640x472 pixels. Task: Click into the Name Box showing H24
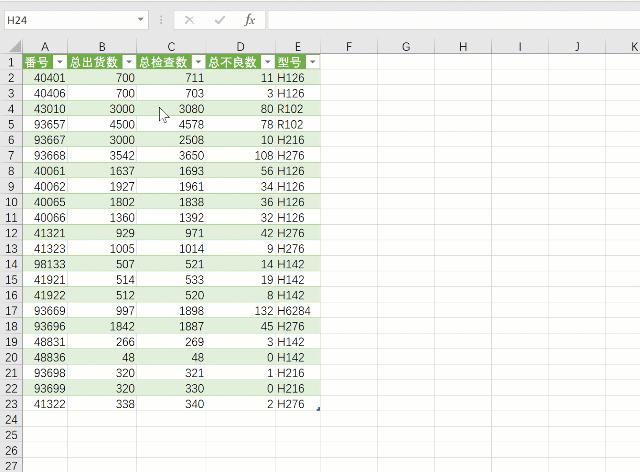[68, 20]
